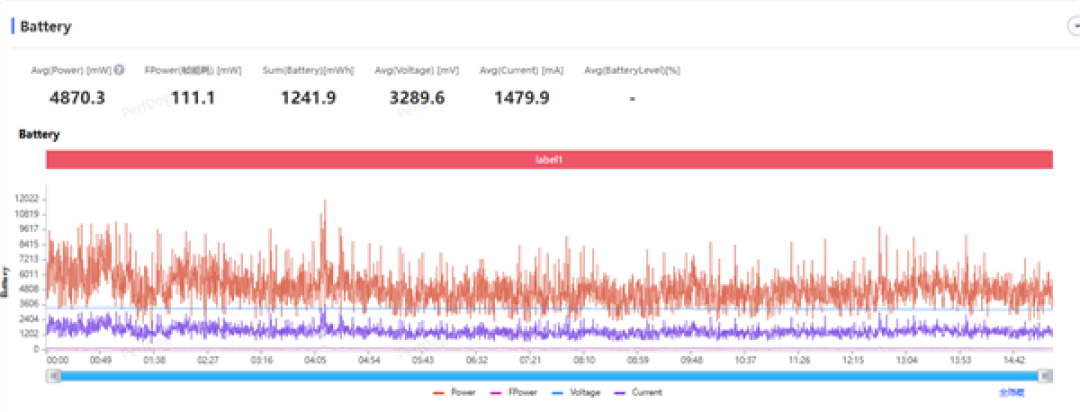This screenshot has height=412, width=1080.
Task: Click the Sum(Battery) value 1241.9
Action: [x=308, y=99]
